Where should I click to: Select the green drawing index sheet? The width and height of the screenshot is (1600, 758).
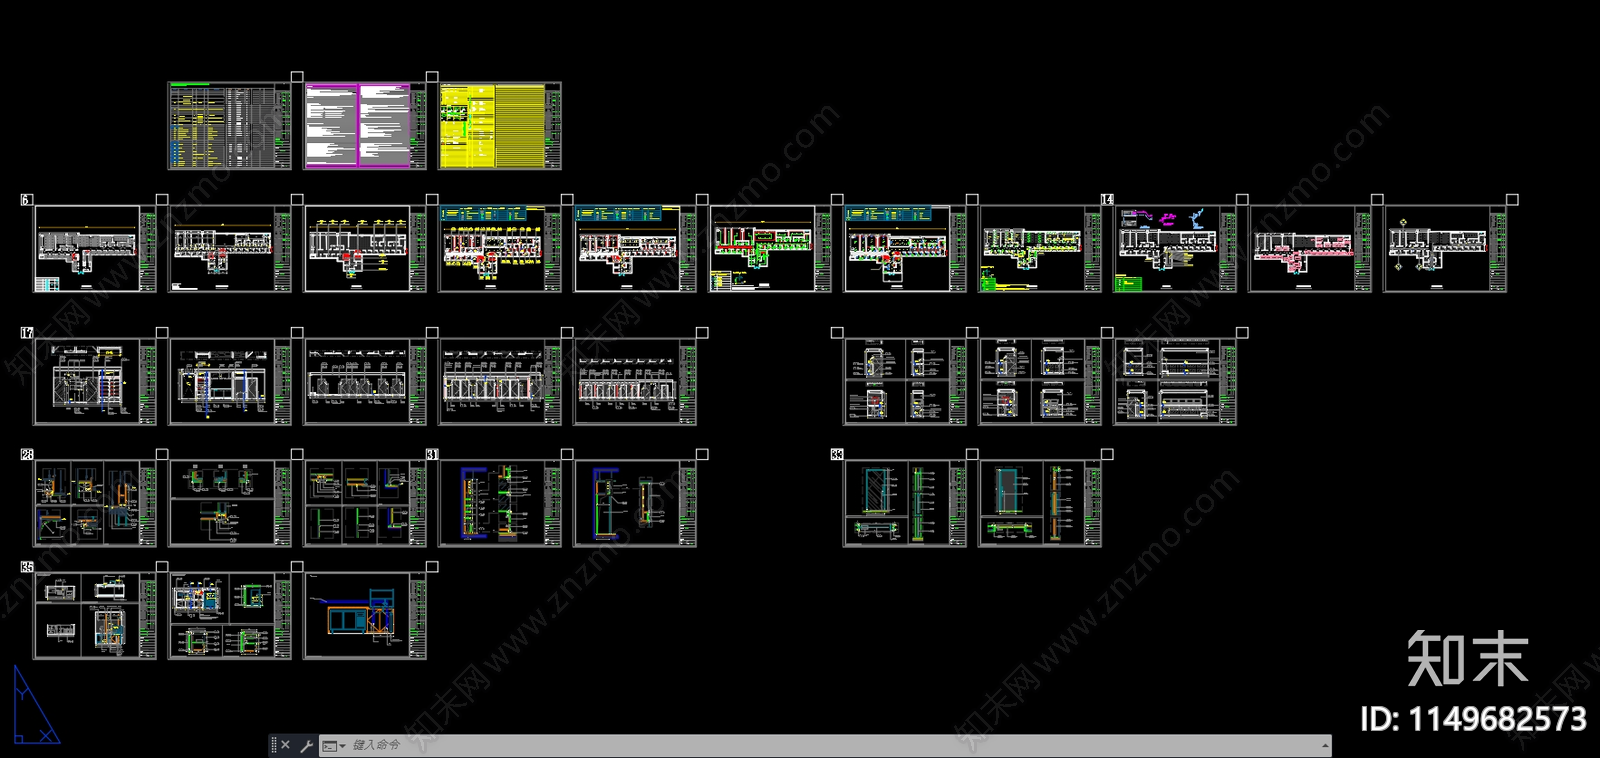coord(230,126)
